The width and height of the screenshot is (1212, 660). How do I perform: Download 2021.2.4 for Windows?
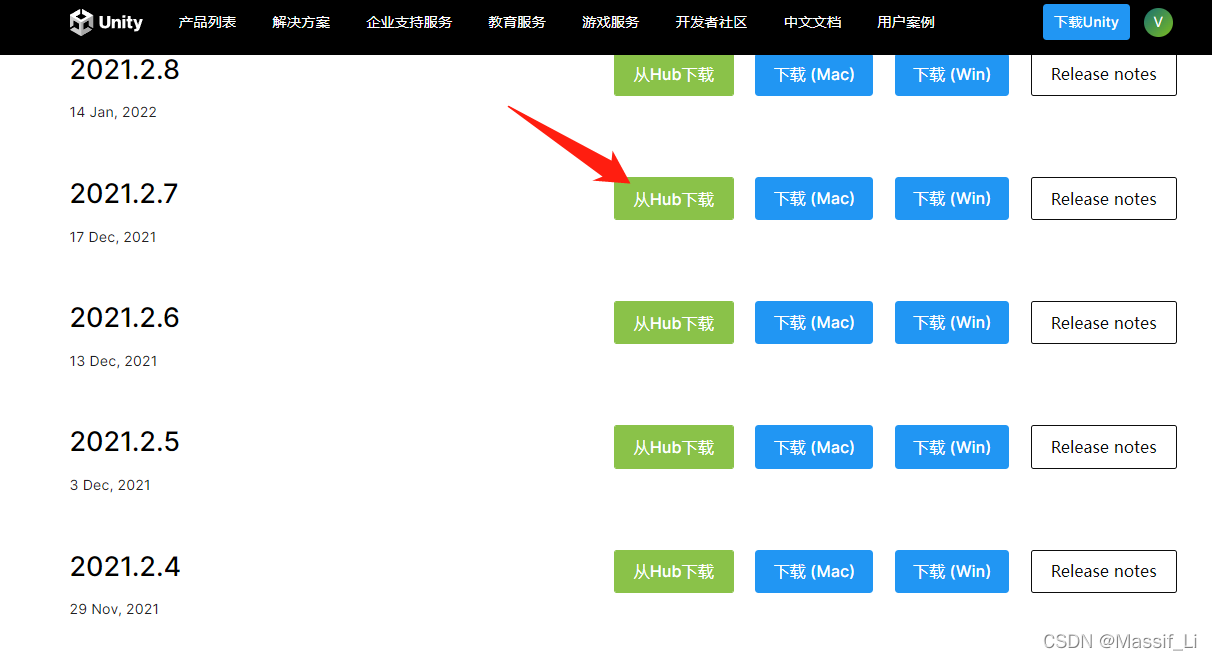(952, 571)
